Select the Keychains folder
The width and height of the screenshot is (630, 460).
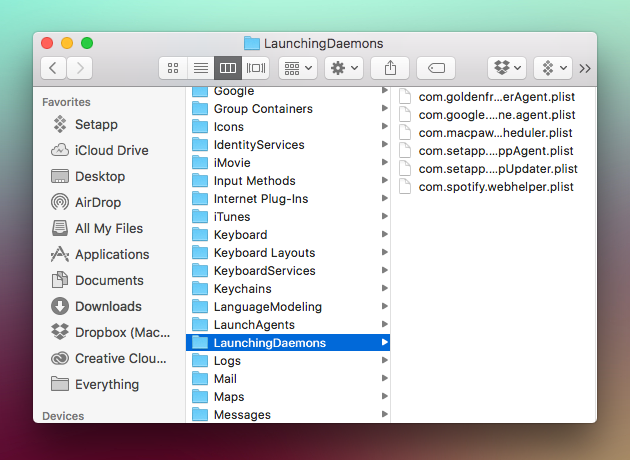pos(288,288)
